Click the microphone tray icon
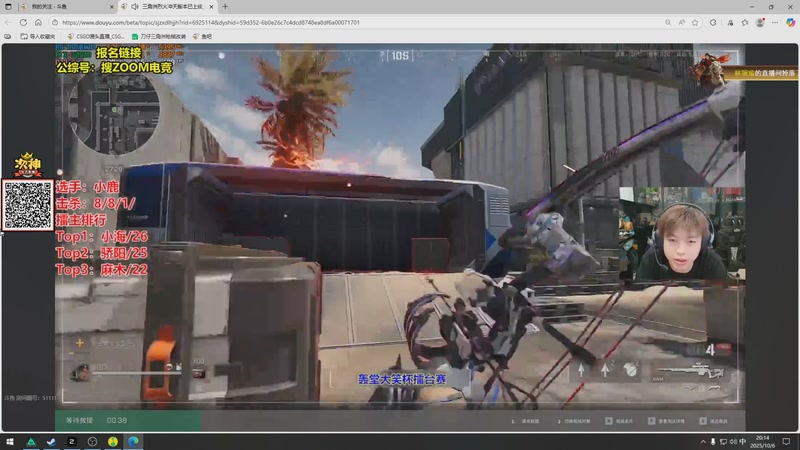The height and width of the screenshot is (450, 800). click(713, 441)
